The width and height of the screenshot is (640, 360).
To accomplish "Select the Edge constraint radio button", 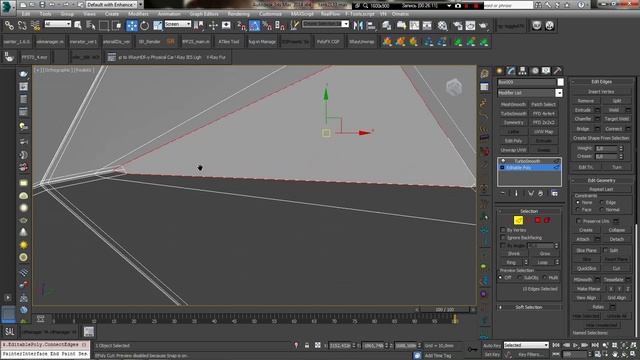I will pyautogui.click(x=602, y=202).
